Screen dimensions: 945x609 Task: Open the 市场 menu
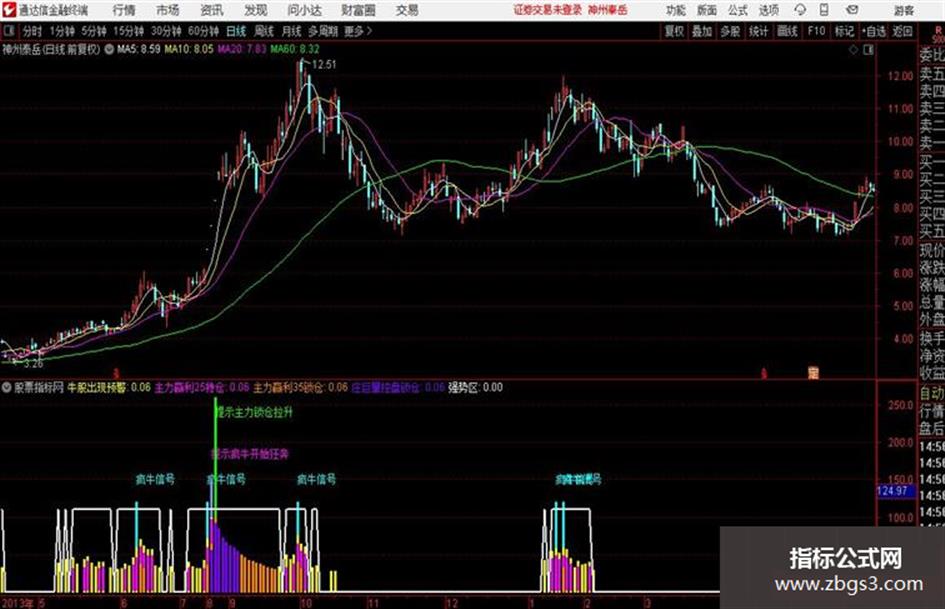(168, 10)
